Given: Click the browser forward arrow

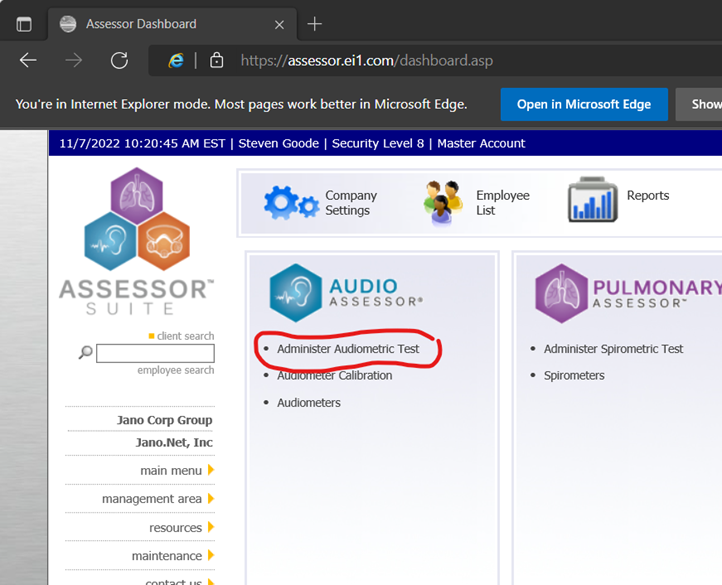Looking at the screenshot, I should coord(74,60).
